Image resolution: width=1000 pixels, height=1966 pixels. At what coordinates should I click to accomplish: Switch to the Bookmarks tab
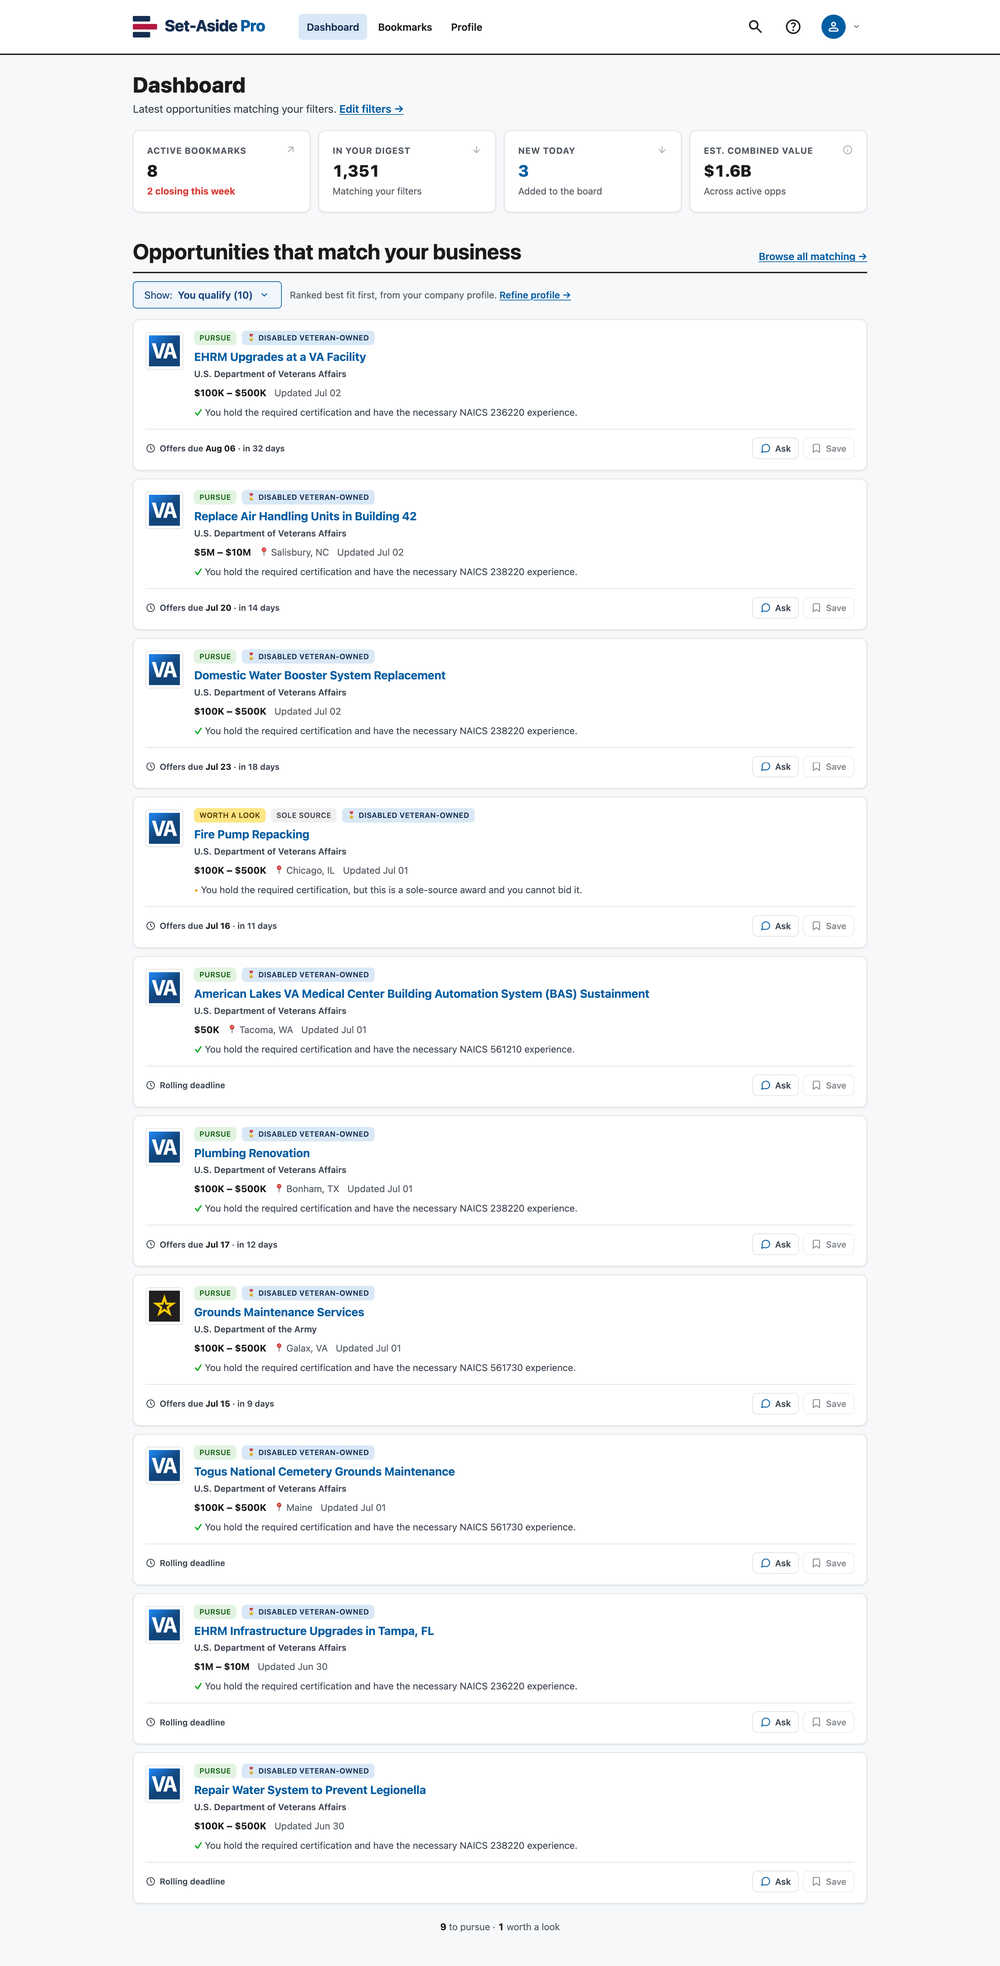tap(405, 27)
